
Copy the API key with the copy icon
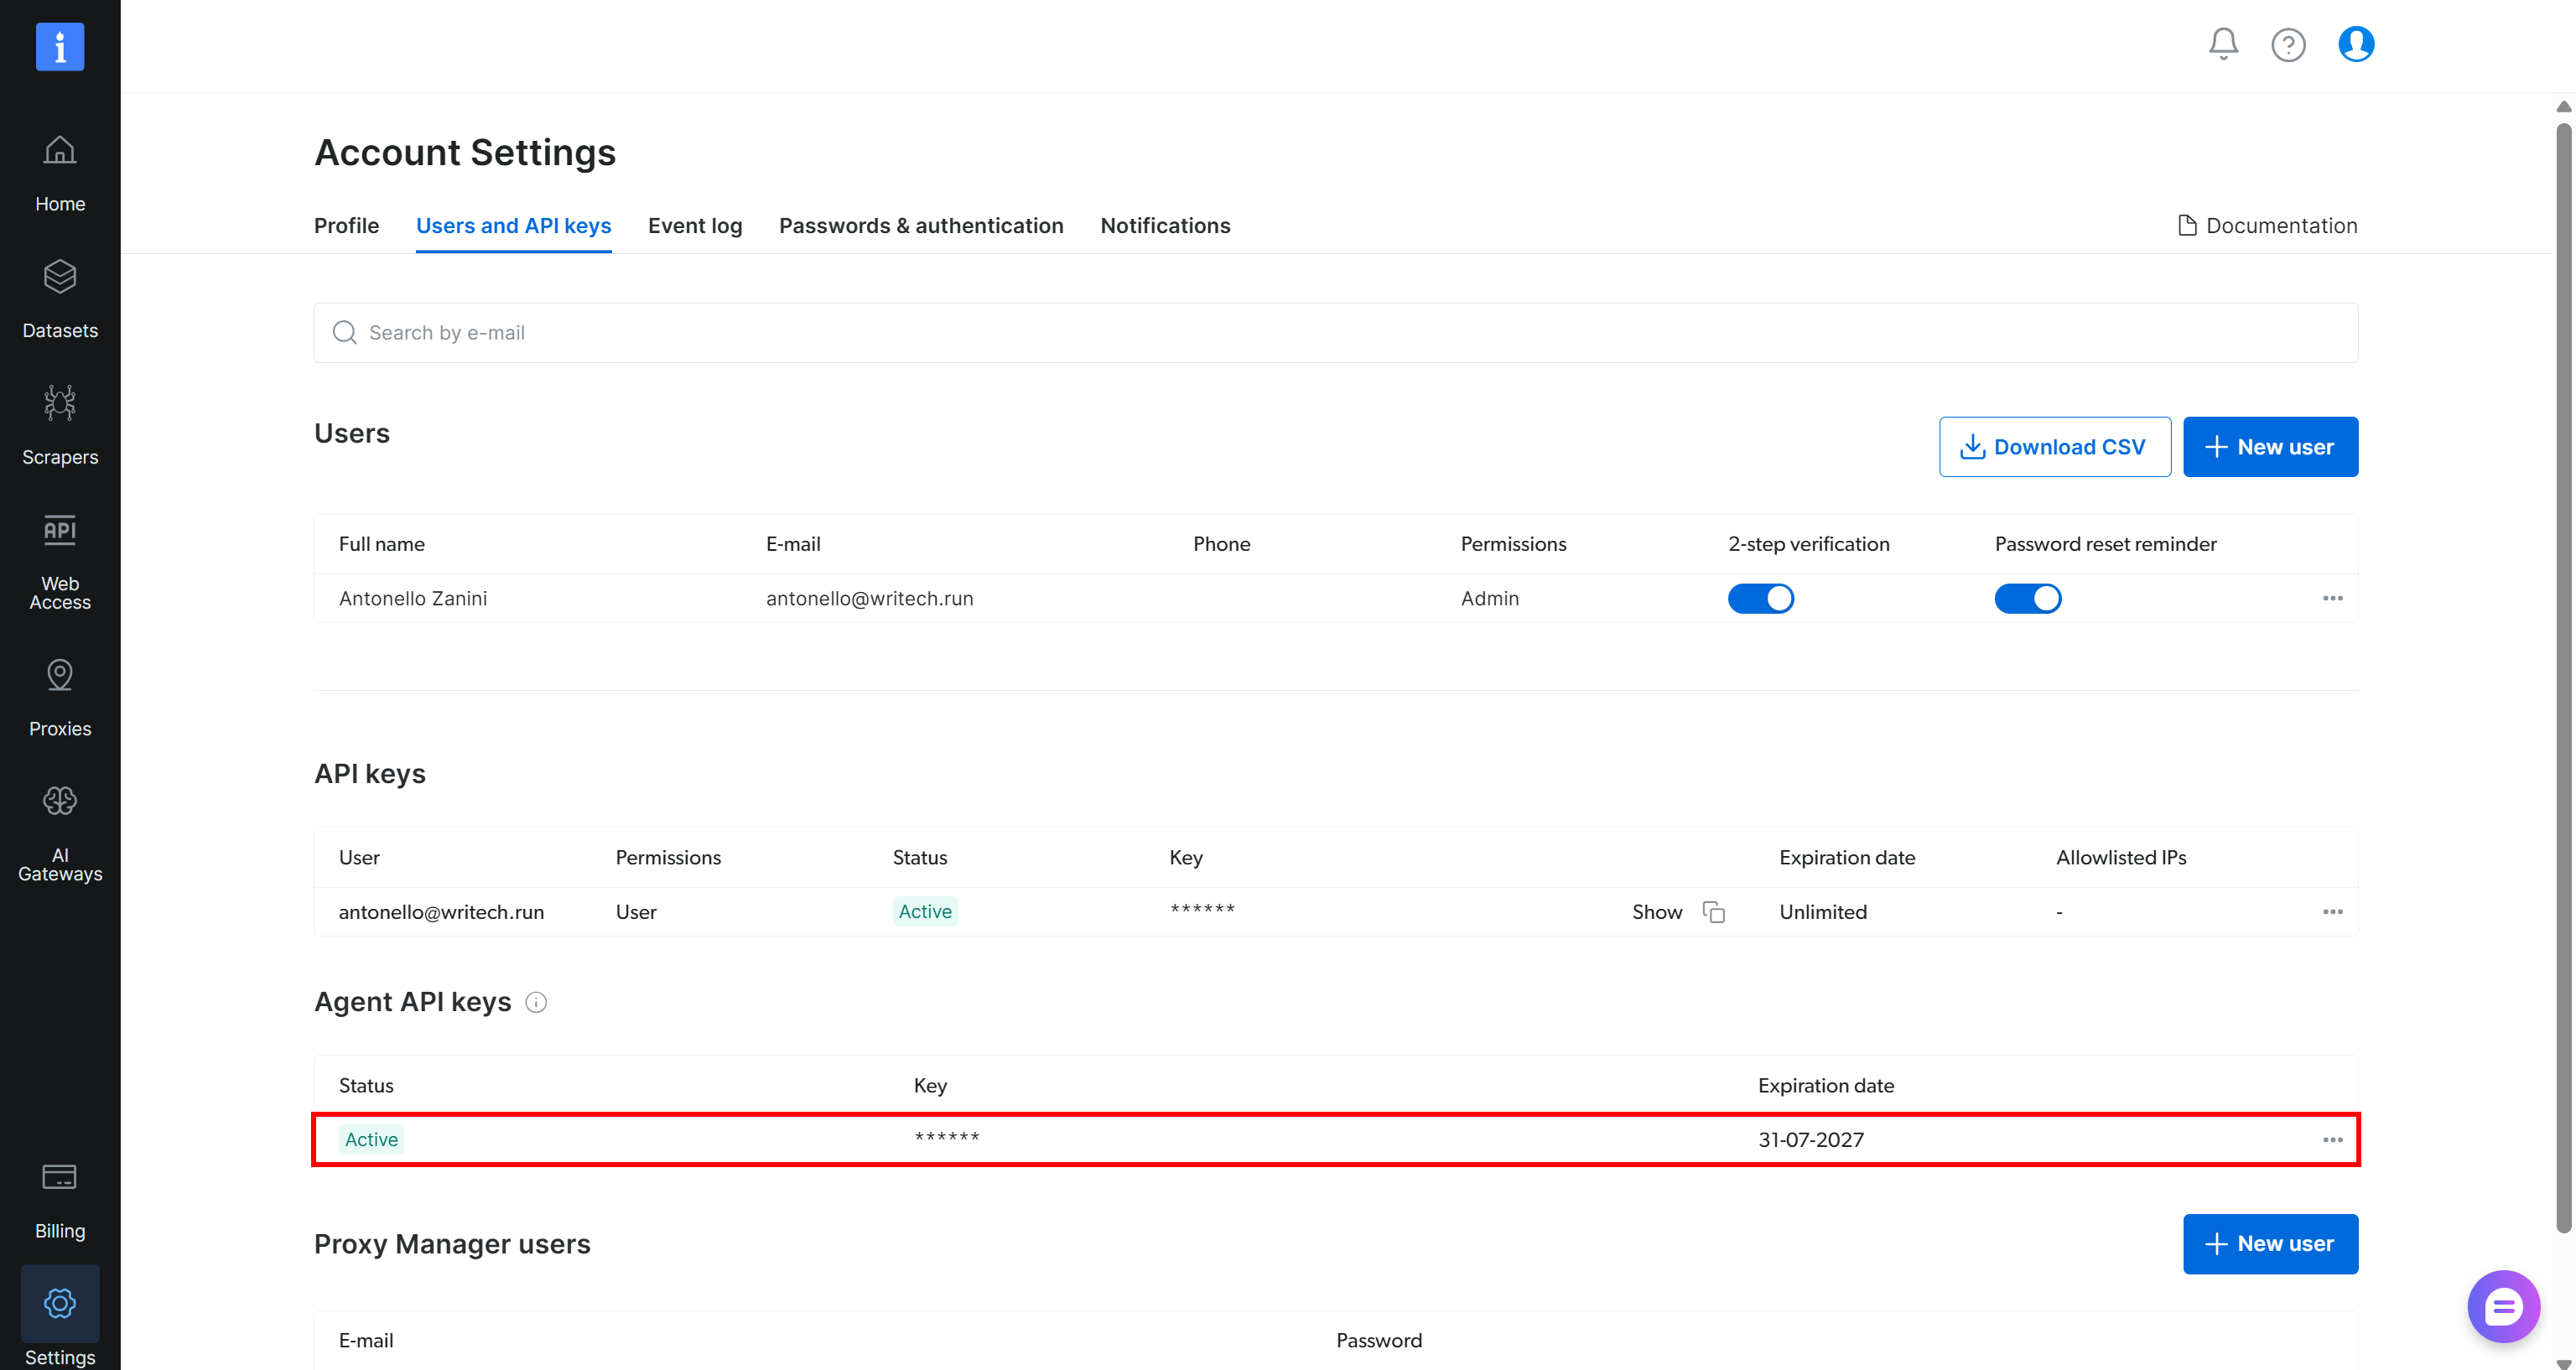coord(1714,912)
